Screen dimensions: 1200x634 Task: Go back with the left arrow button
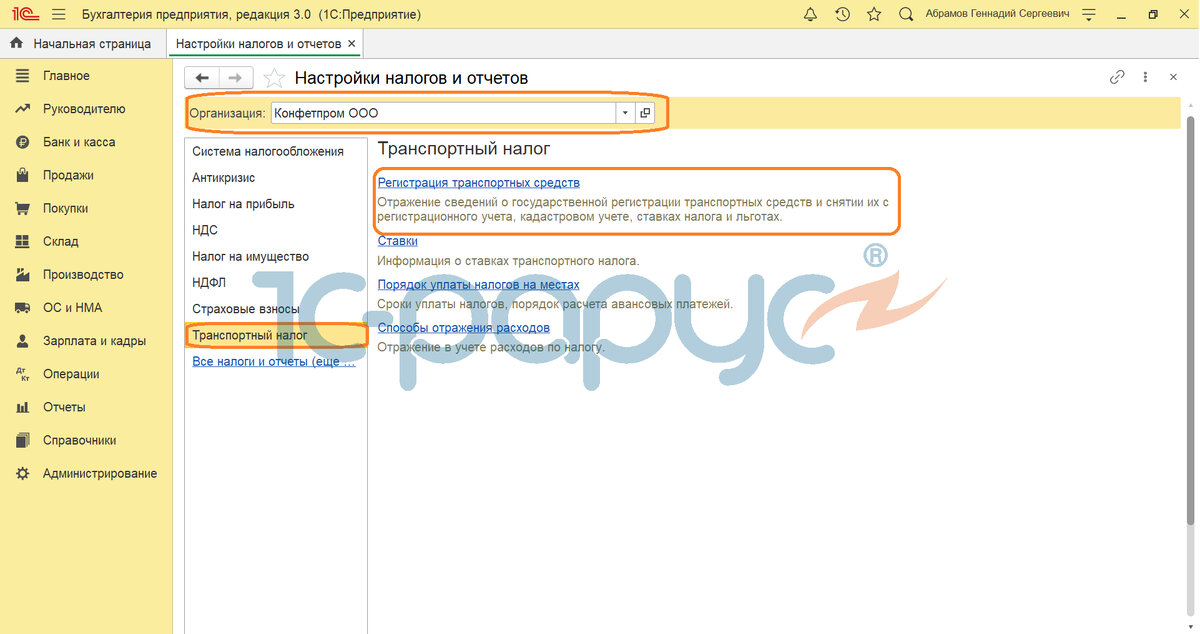click(x=202, y=78)
